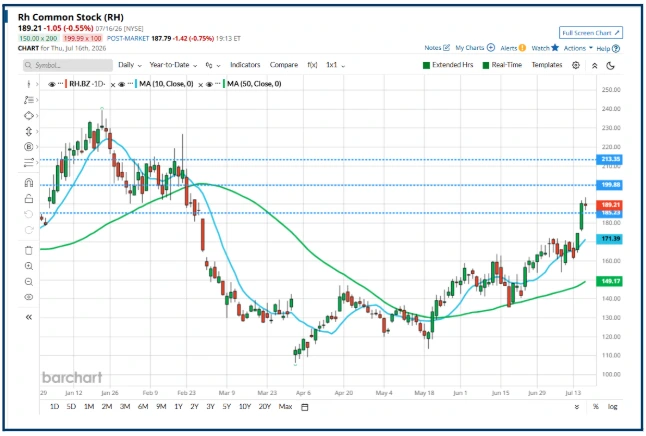This screenshot has width=646, height=436.
Task: Open the shapes drawing tool
Action: coord(28,115)
